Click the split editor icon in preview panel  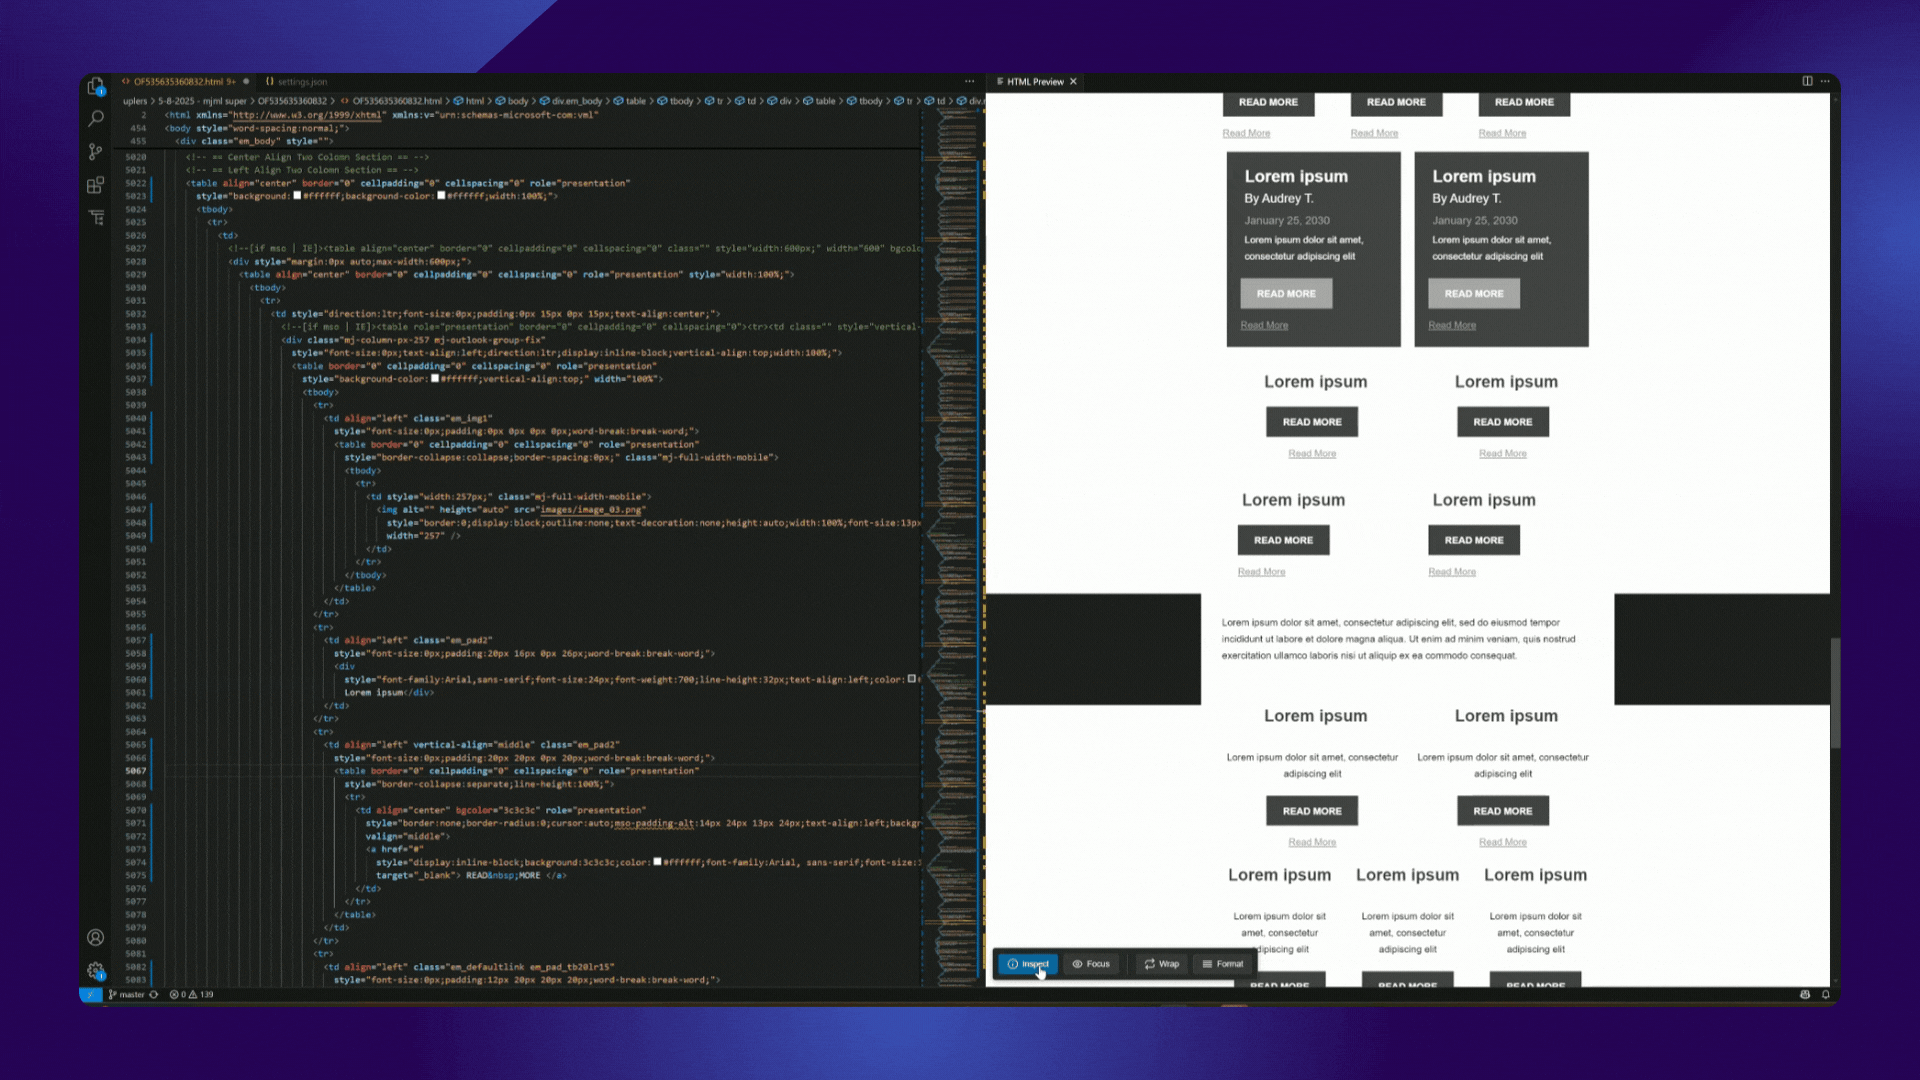tap(1806, 81)
